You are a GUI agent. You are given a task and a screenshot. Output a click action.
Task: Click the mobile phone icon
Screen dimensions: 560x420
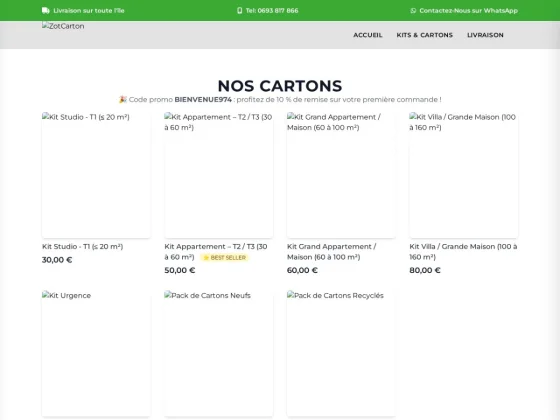pyautogui.click(x=240, y=11)
